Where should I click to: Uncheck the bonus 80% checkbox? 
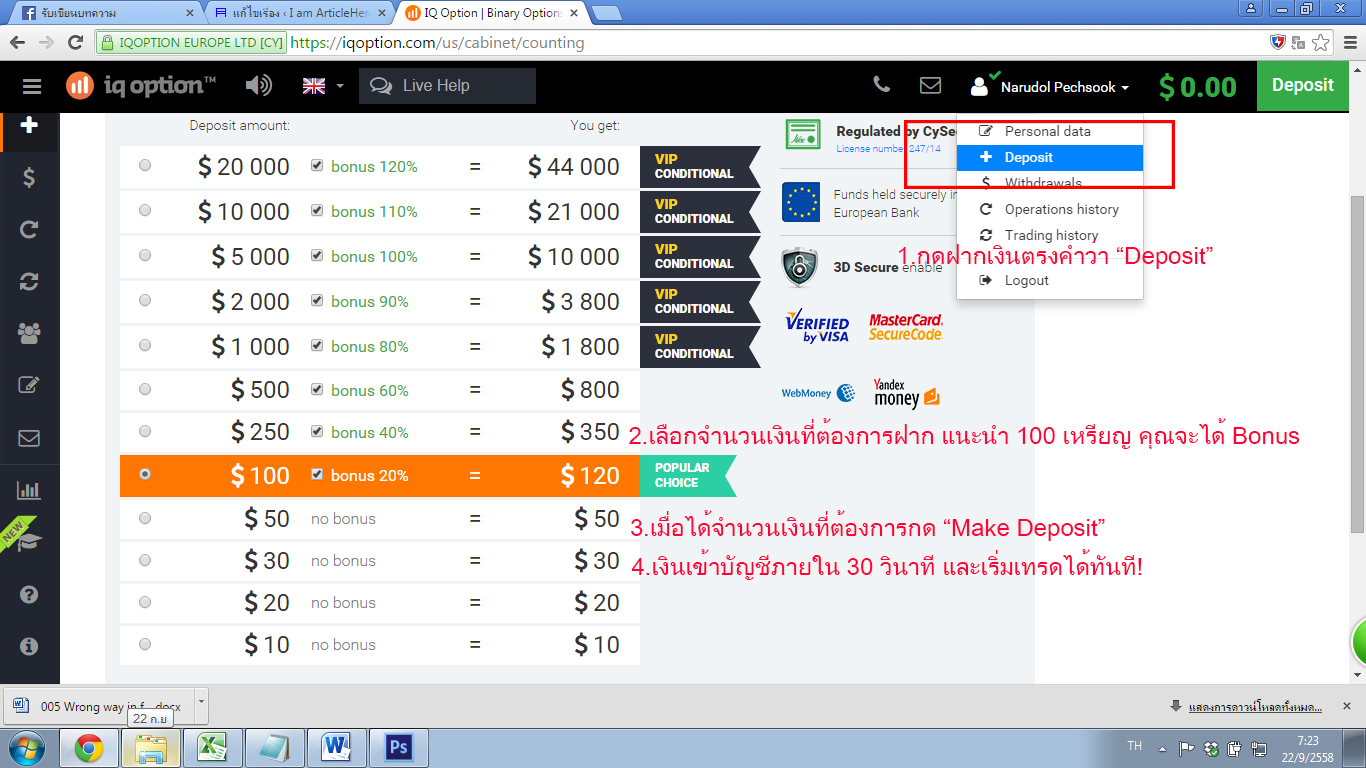[x=317, y=345]
